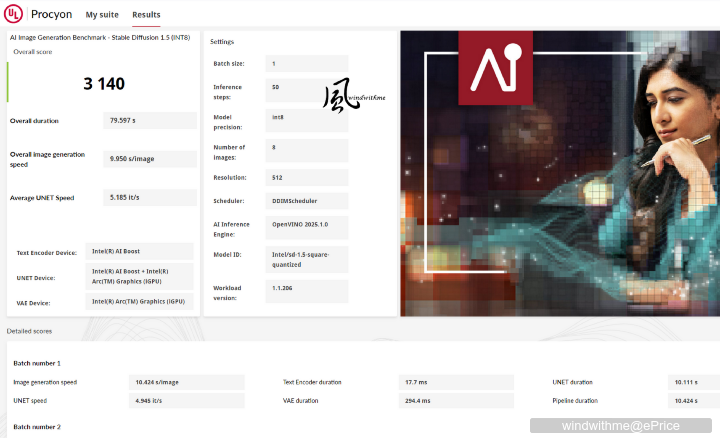Click the overall score 3 140
Viewport: 720px width, 438px height.
104,83
